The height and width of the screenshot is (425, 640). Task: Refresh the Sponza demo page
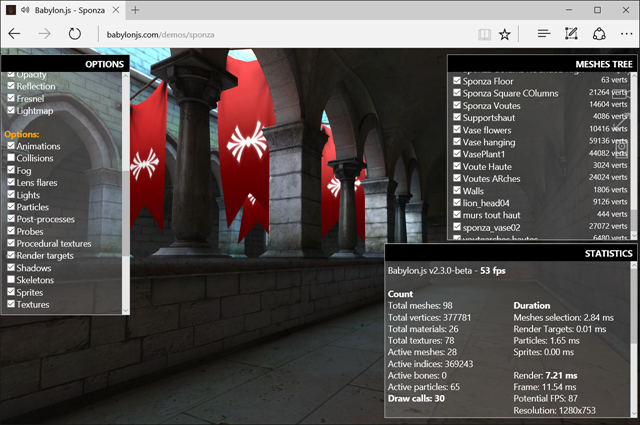pos(75,34)
